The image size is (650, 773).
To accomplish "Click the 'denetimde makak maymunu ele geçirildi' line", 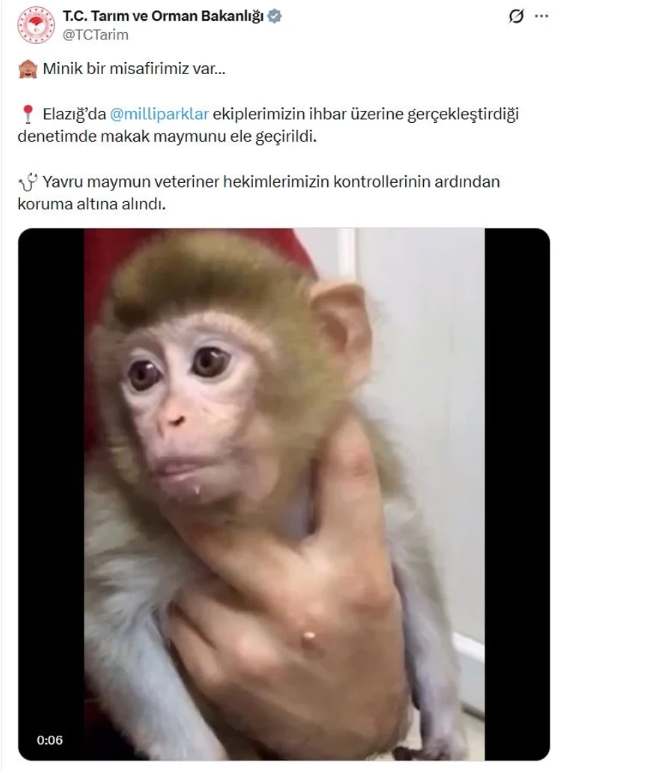I will (x=167, y=137).
